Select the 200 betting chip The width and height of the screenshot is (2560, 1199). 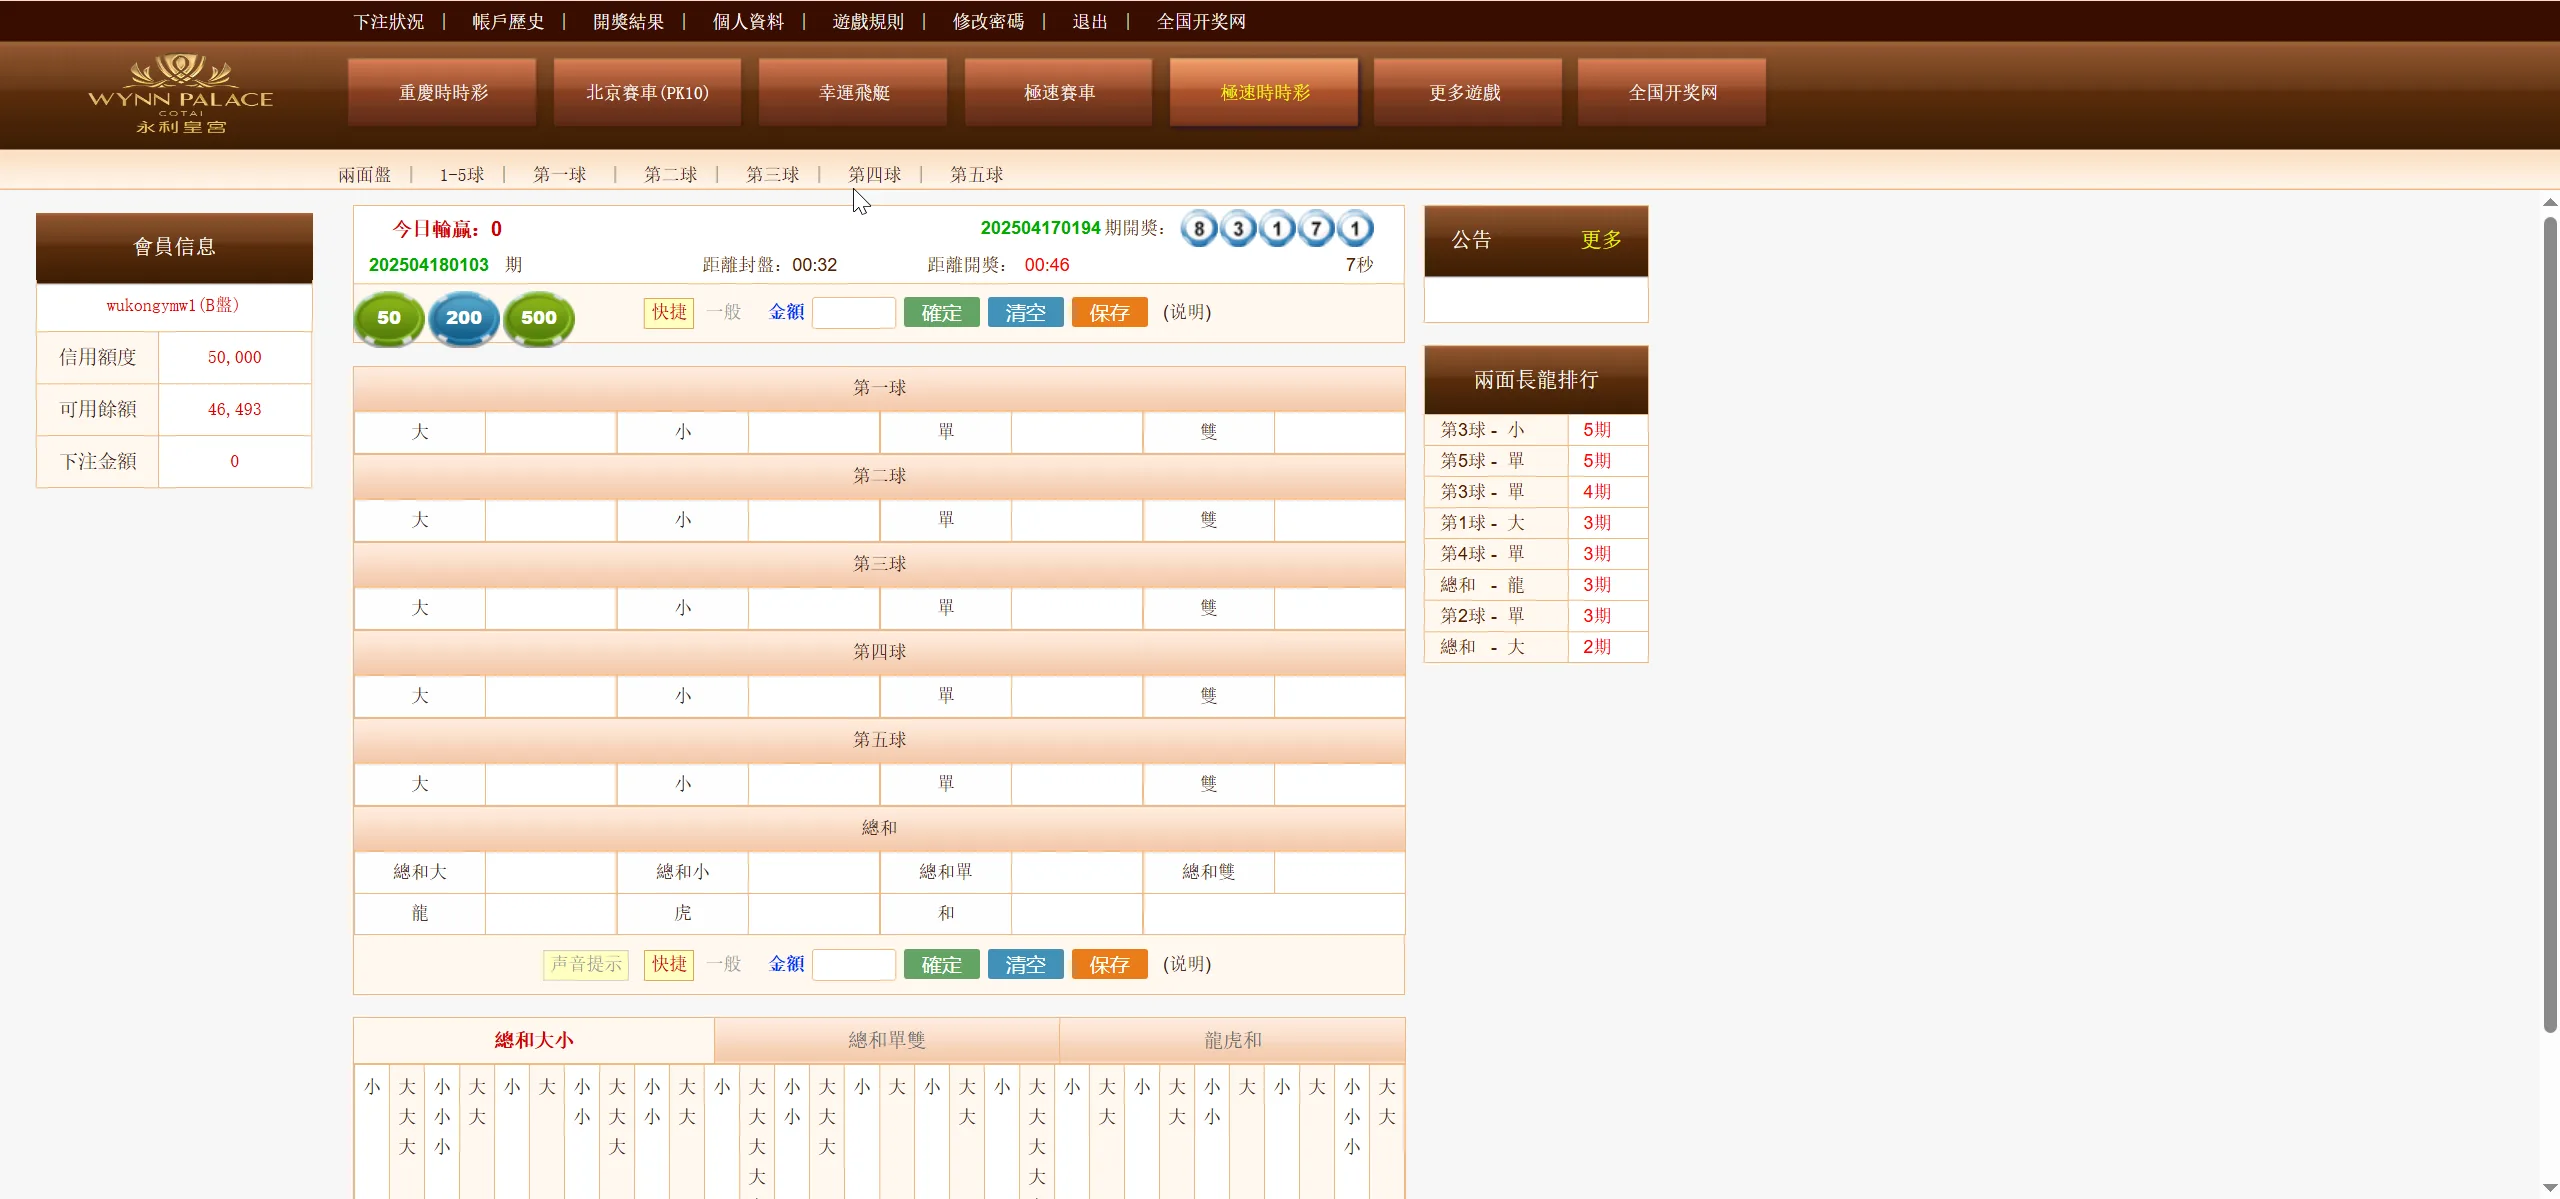tap(463, 318)
